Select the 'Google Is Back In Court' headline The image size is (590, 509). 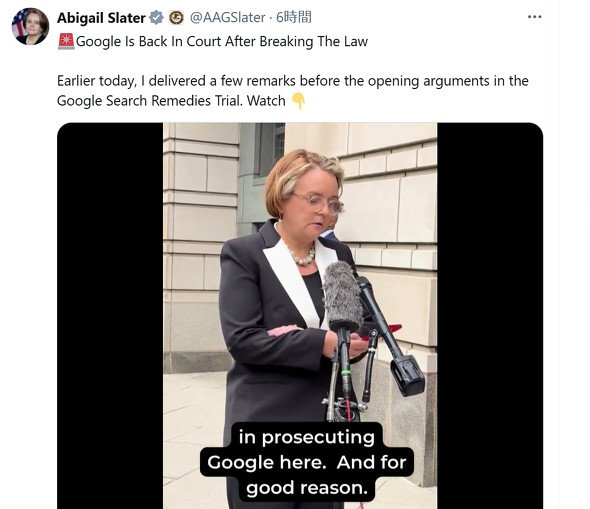coord(222,41)
